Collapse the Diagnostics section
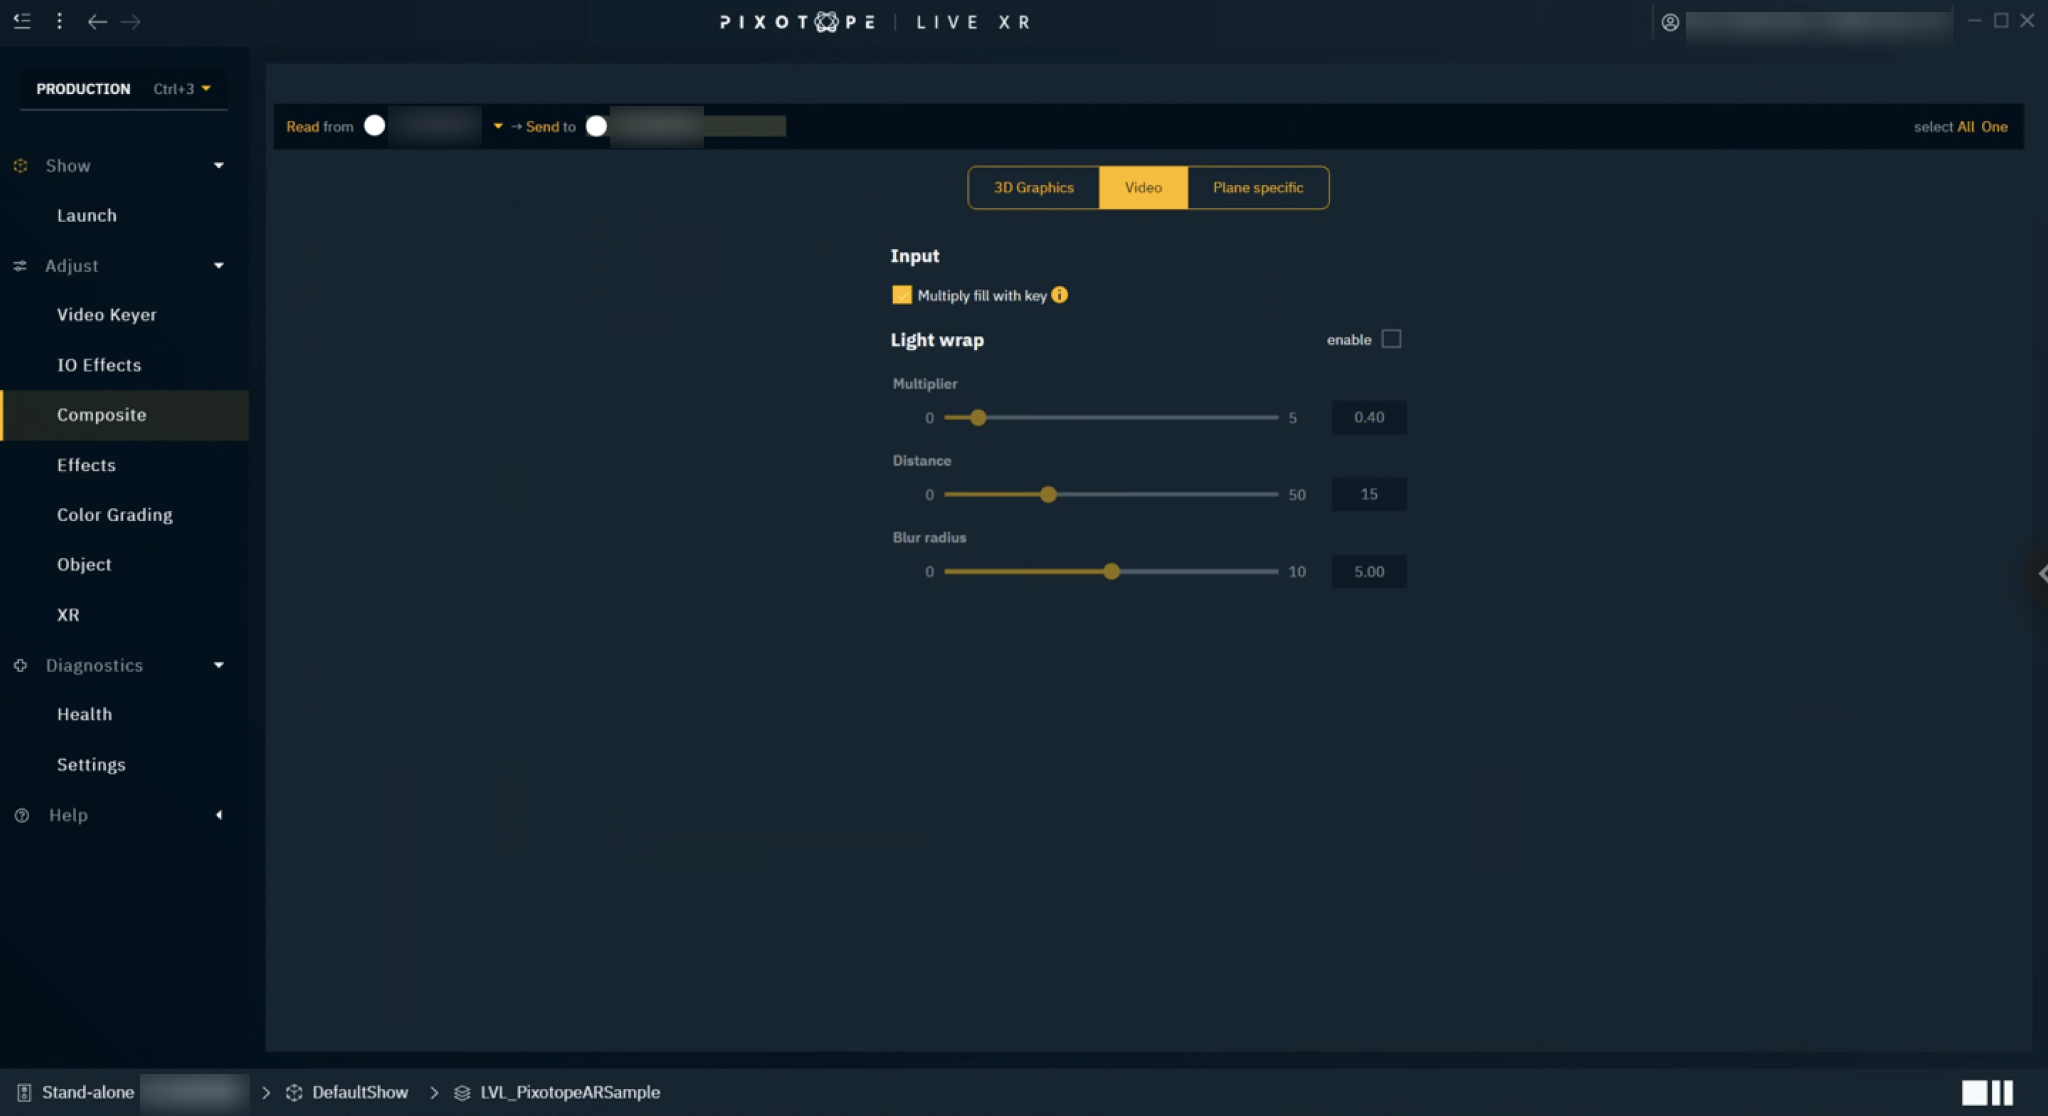 point(219,666)
